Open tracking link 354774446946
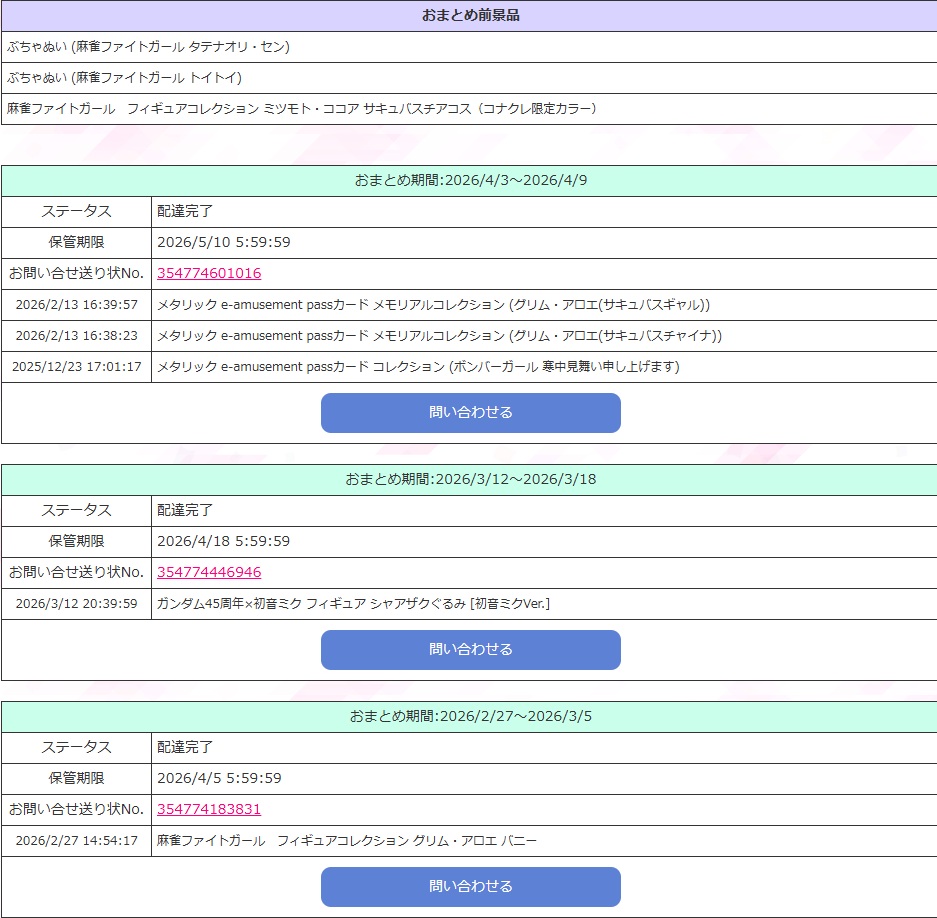This screenshot has width=937, height=918. click(209, 572)
